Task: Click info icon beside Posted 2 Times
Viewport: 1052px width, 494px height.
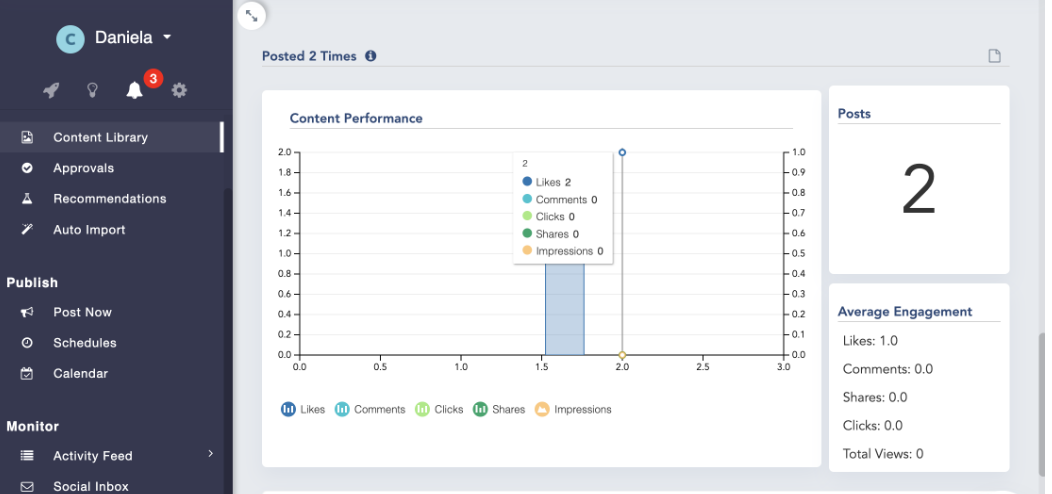Action: 371,56
